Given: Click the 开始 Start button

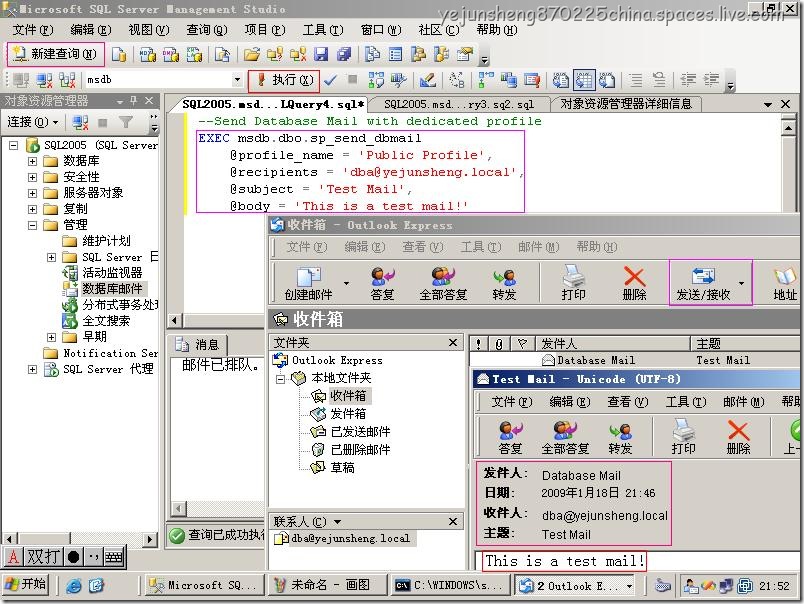Looking at the screenshot, I should click(x=26, y=585).
